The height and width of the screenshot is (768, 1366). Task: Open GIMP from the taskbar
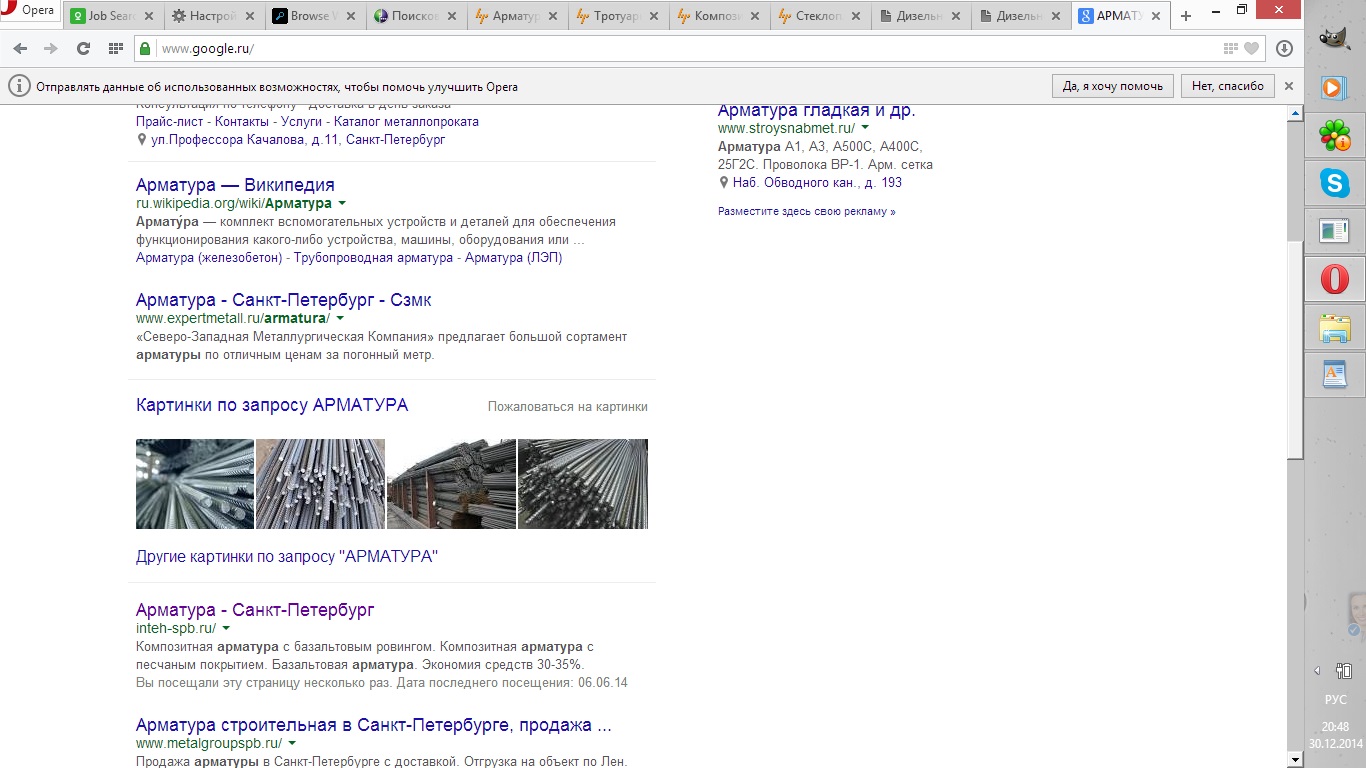pos(1334,38)
